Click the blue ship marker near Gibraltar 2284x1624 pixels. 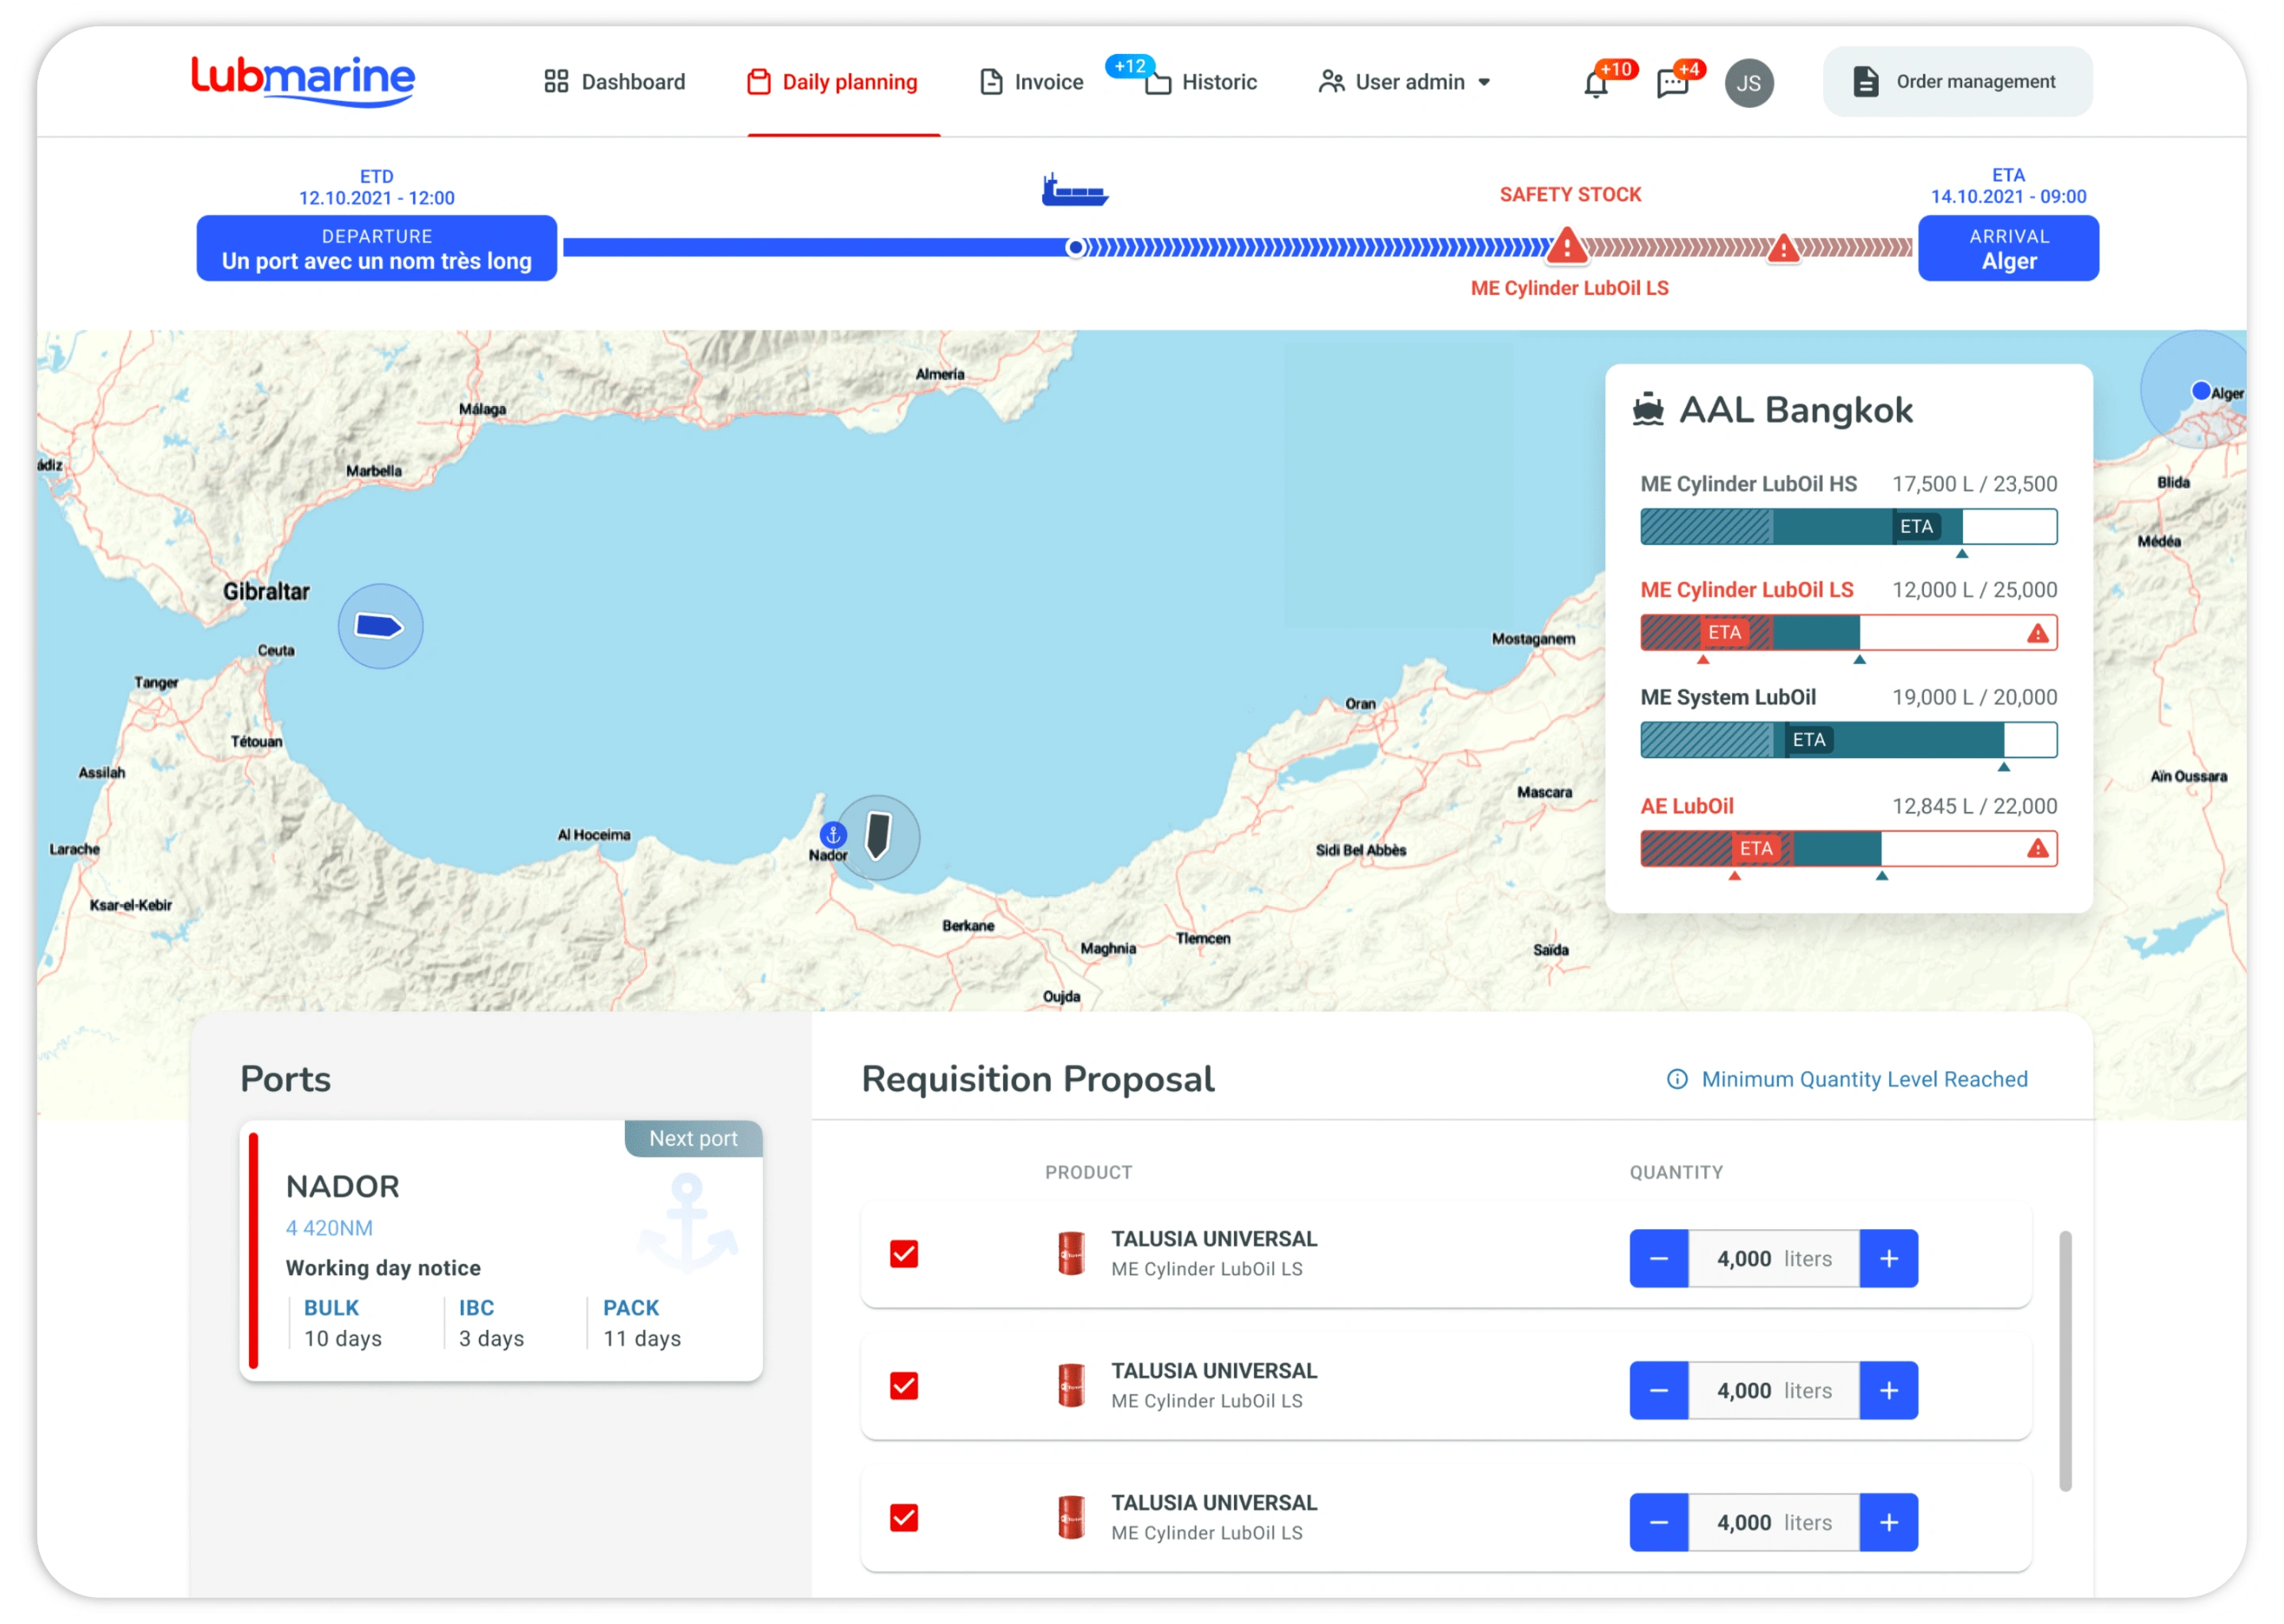[380, 626]
